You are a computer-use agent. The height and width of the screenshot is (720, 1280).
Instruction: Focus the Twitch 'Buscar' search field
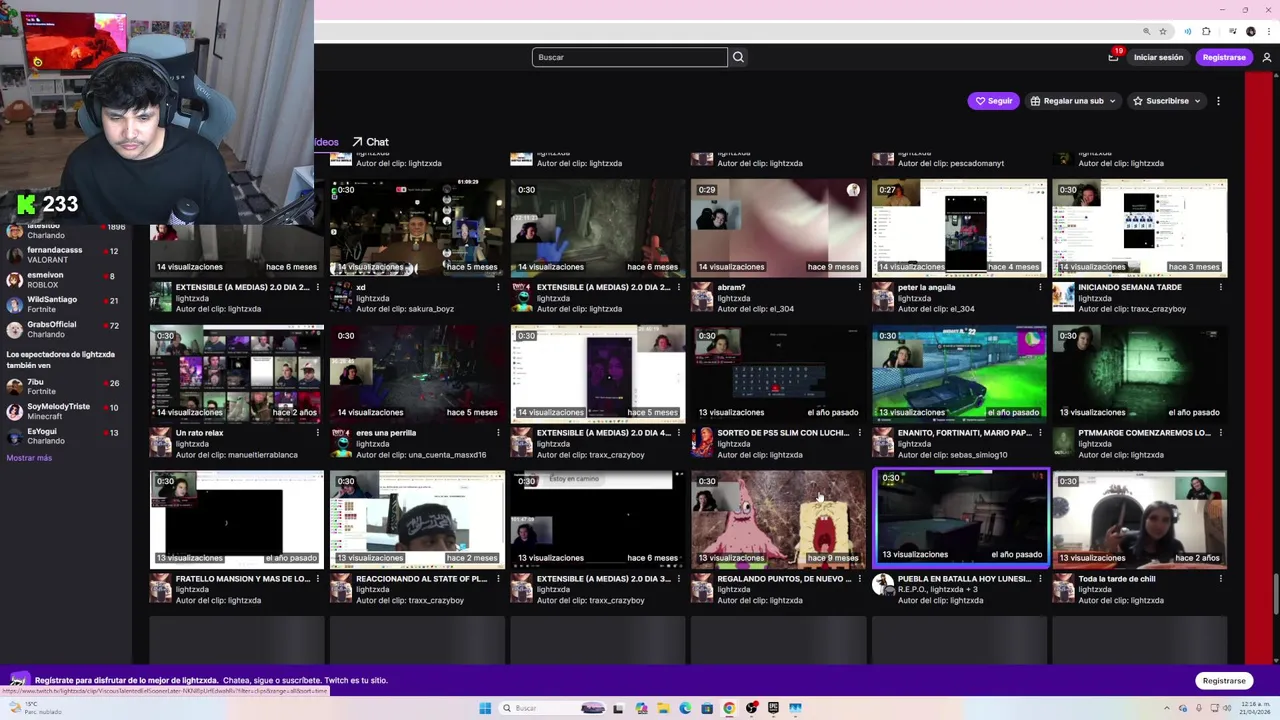630,57
